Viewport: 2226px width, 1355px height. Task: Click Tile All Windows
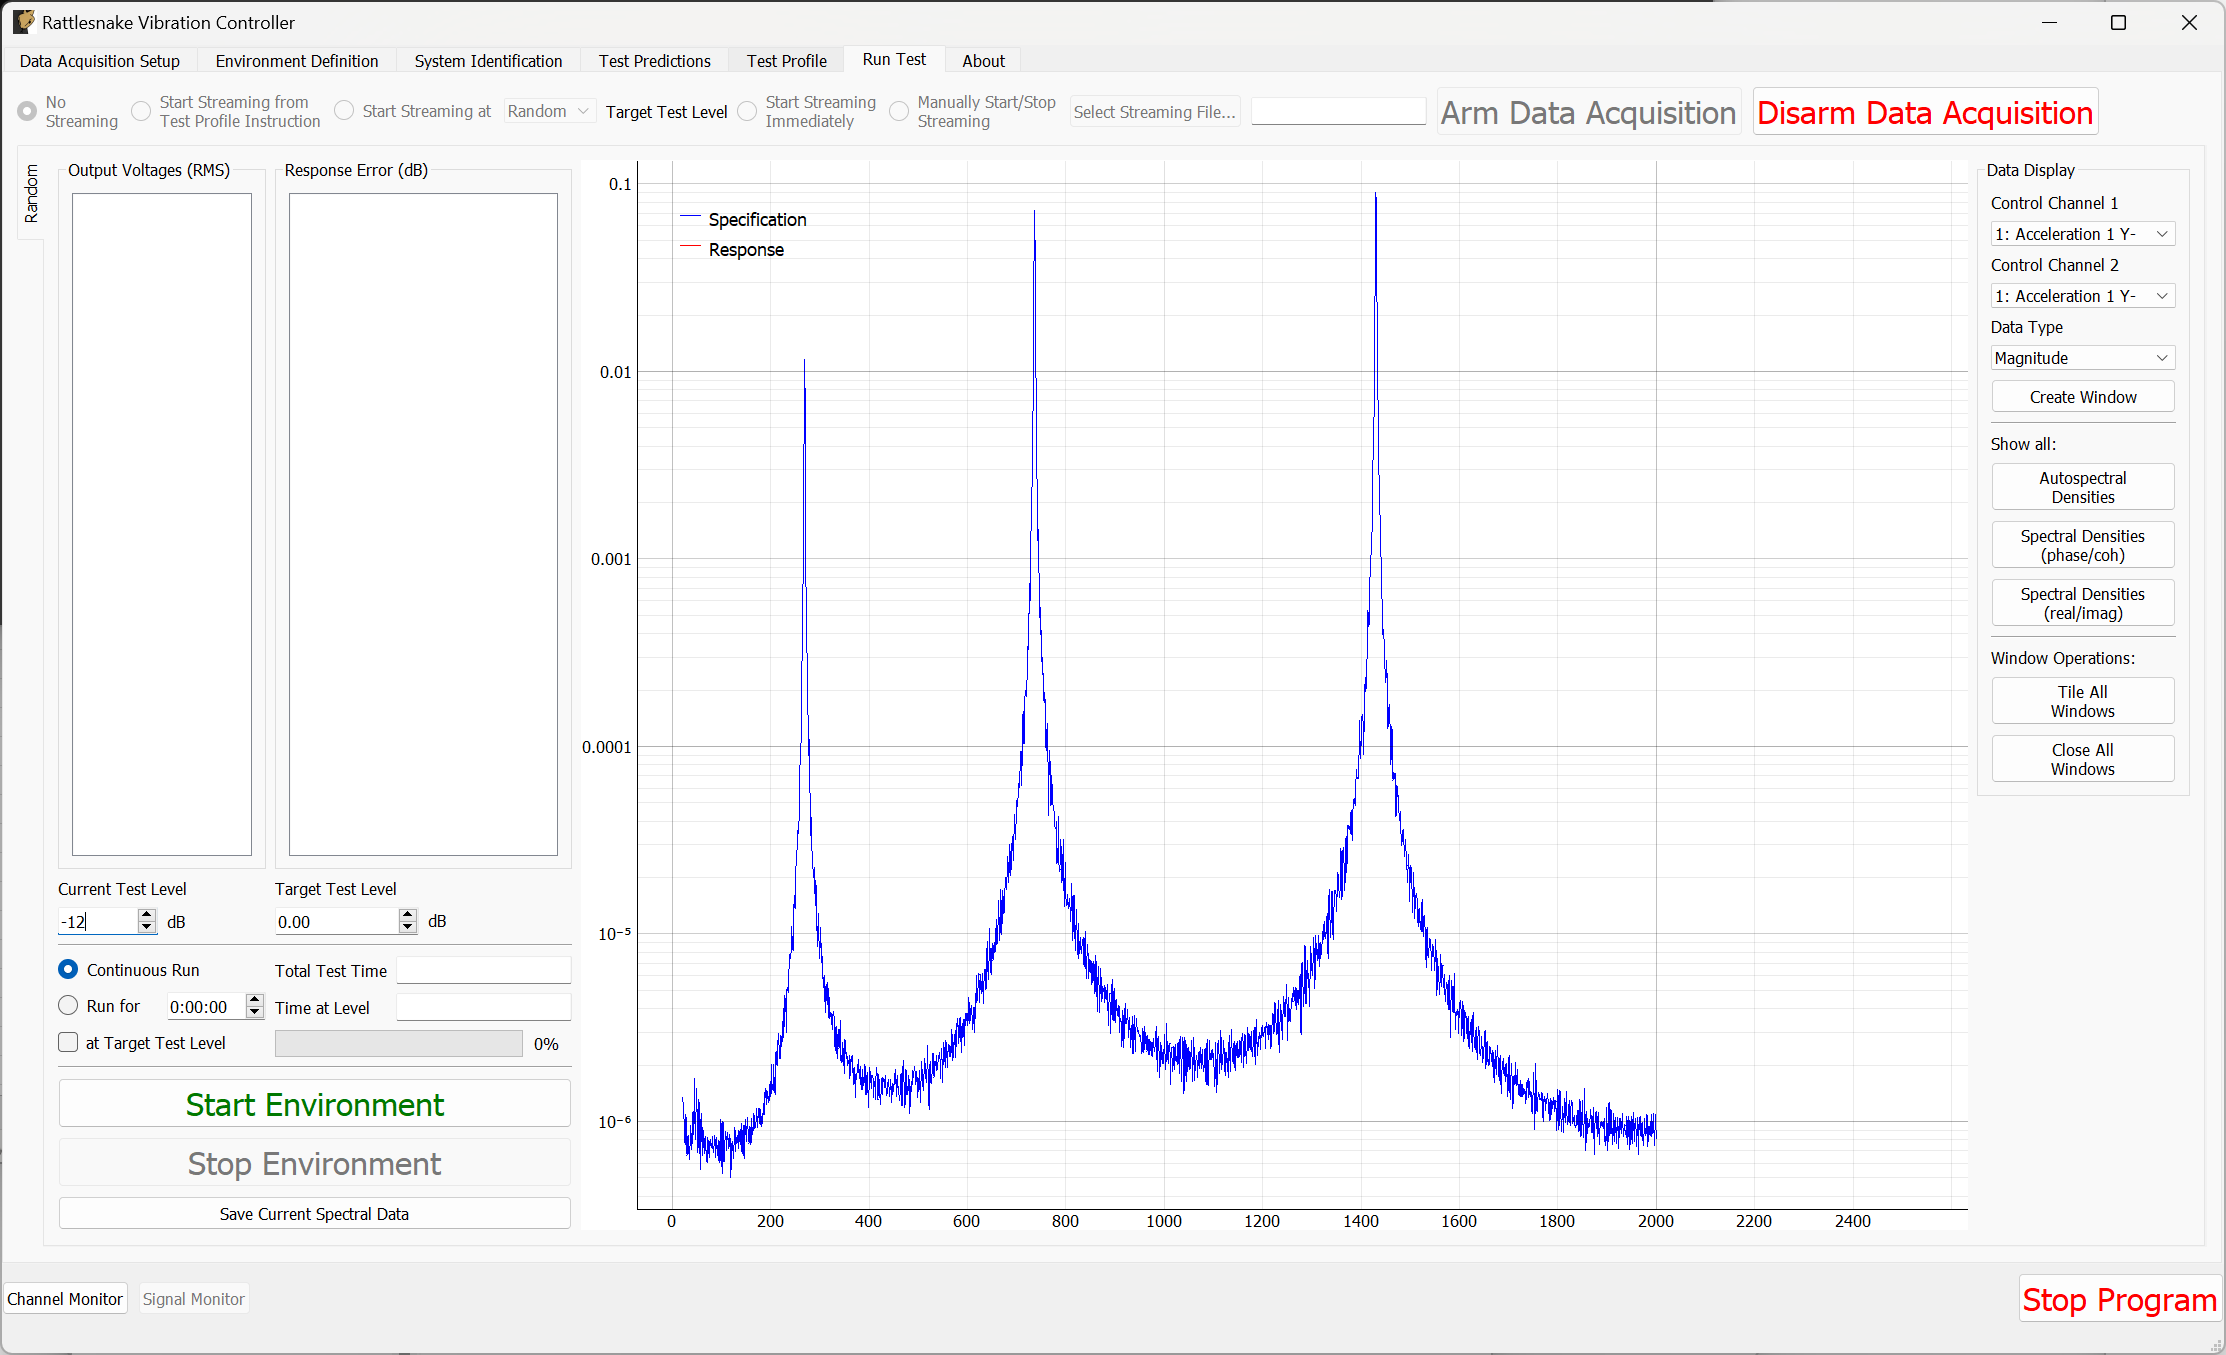pos(2082,700)
